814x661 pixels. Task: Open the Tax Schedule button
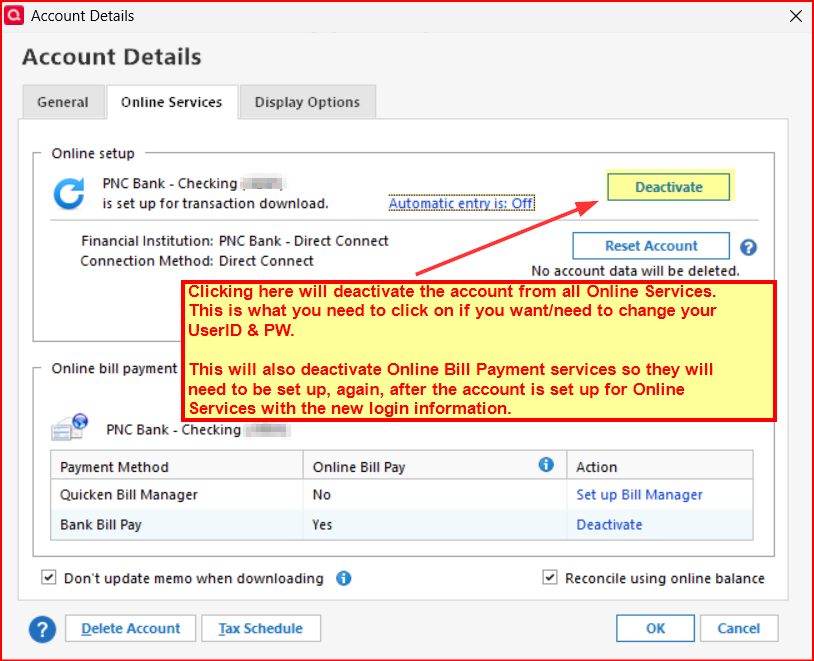(x=261, y=628)
